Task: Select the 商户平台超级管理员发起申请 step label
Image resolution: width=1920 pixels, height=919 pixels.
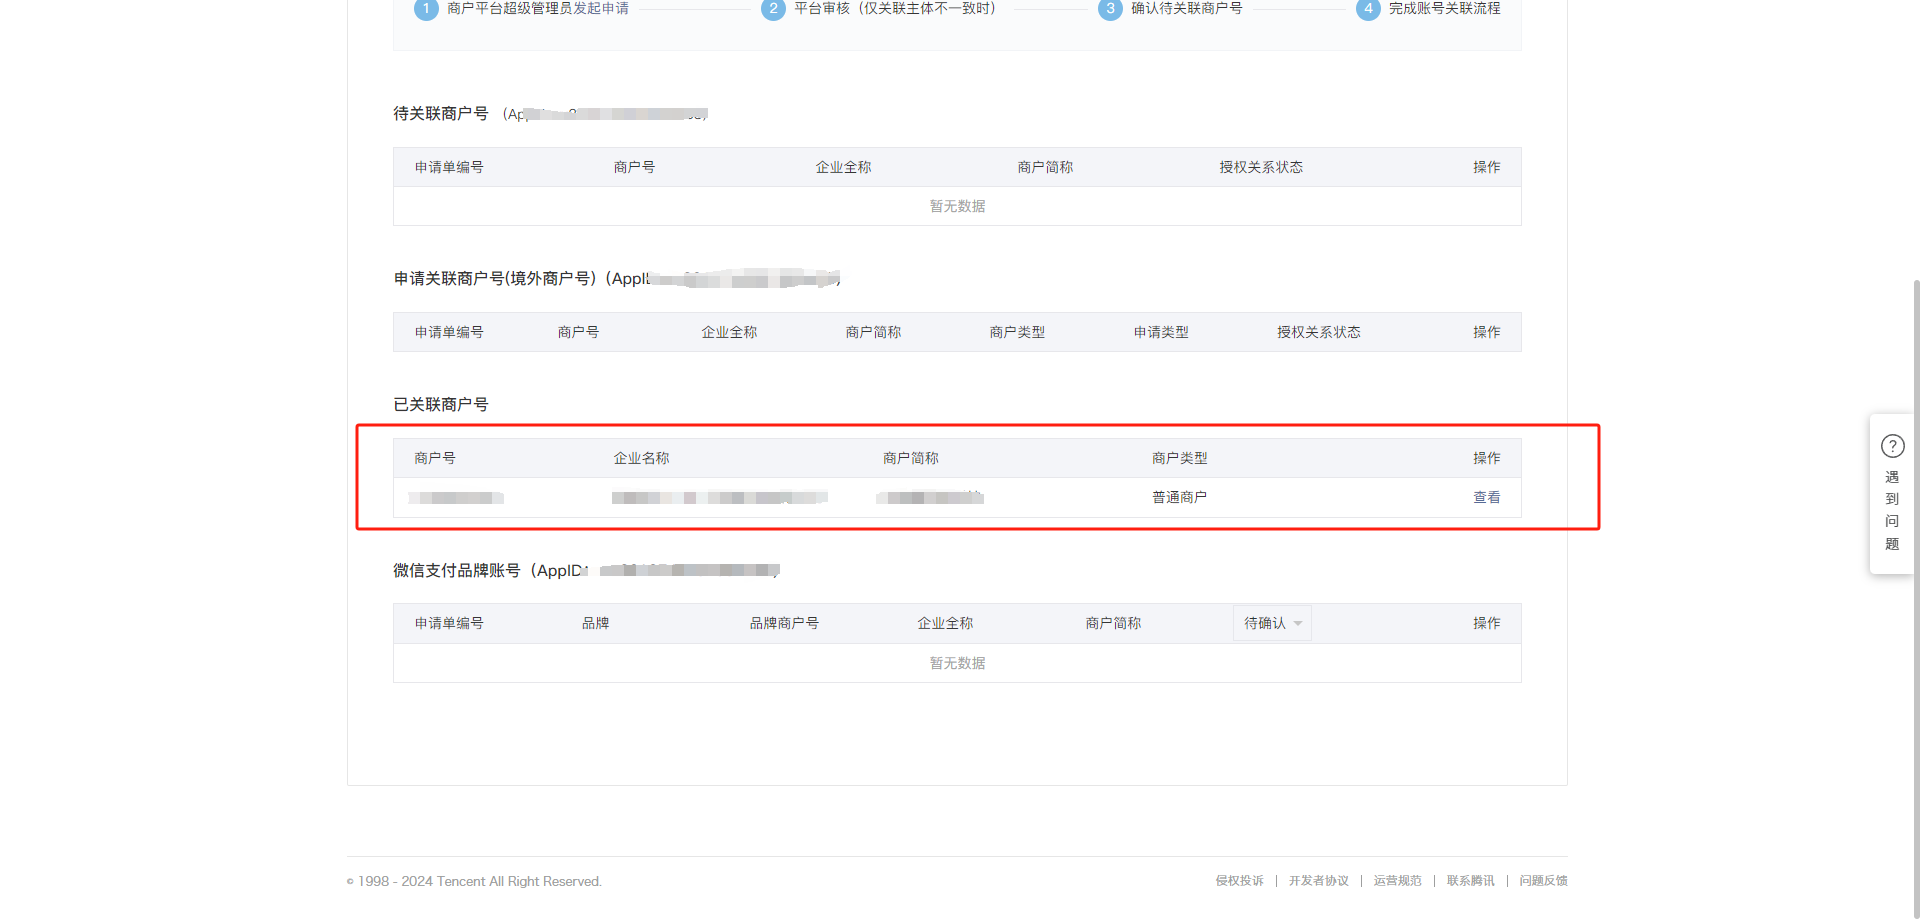Action: tap(538, 8)
